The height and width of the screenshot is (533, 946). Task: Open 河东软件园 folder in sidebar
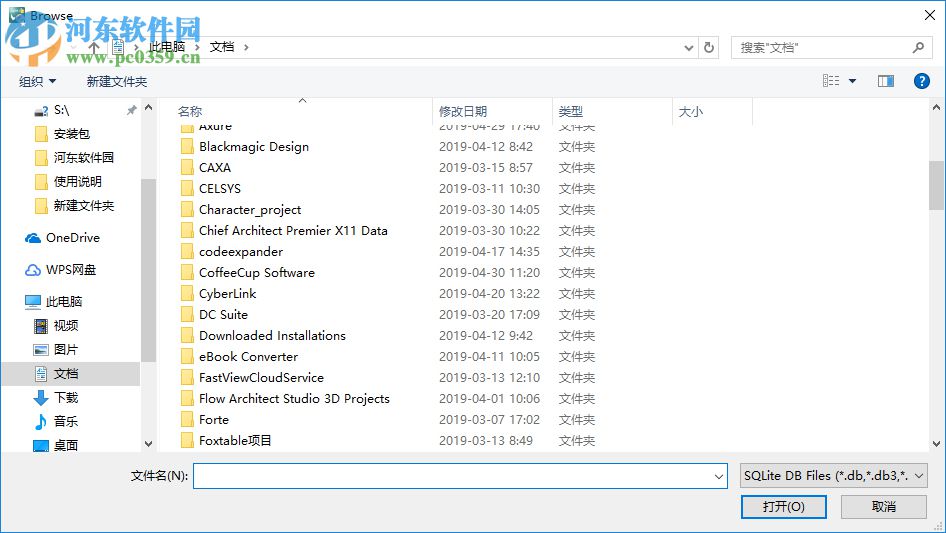(x=84, y=158)
